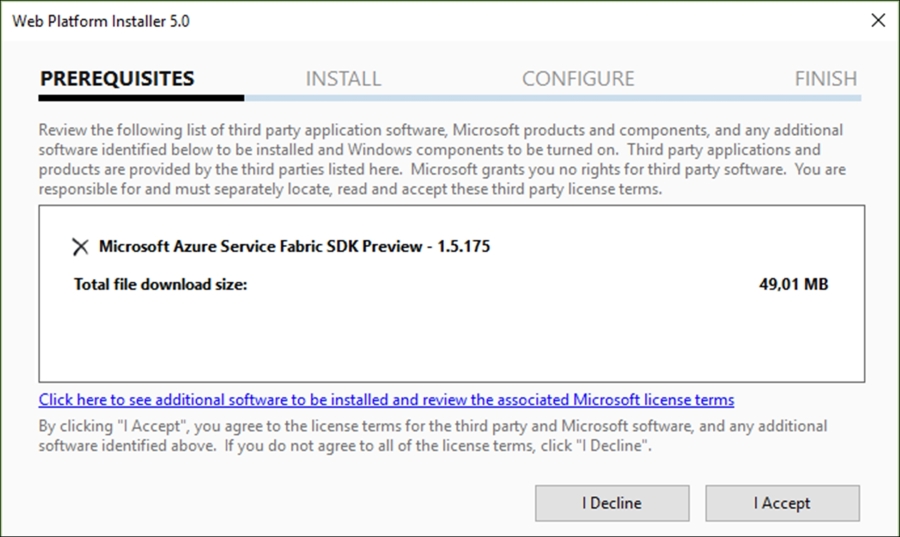Remove Service Fabric SDK with X icon
The width and height of the screenshot is (900, 537).
pos(80,247)
